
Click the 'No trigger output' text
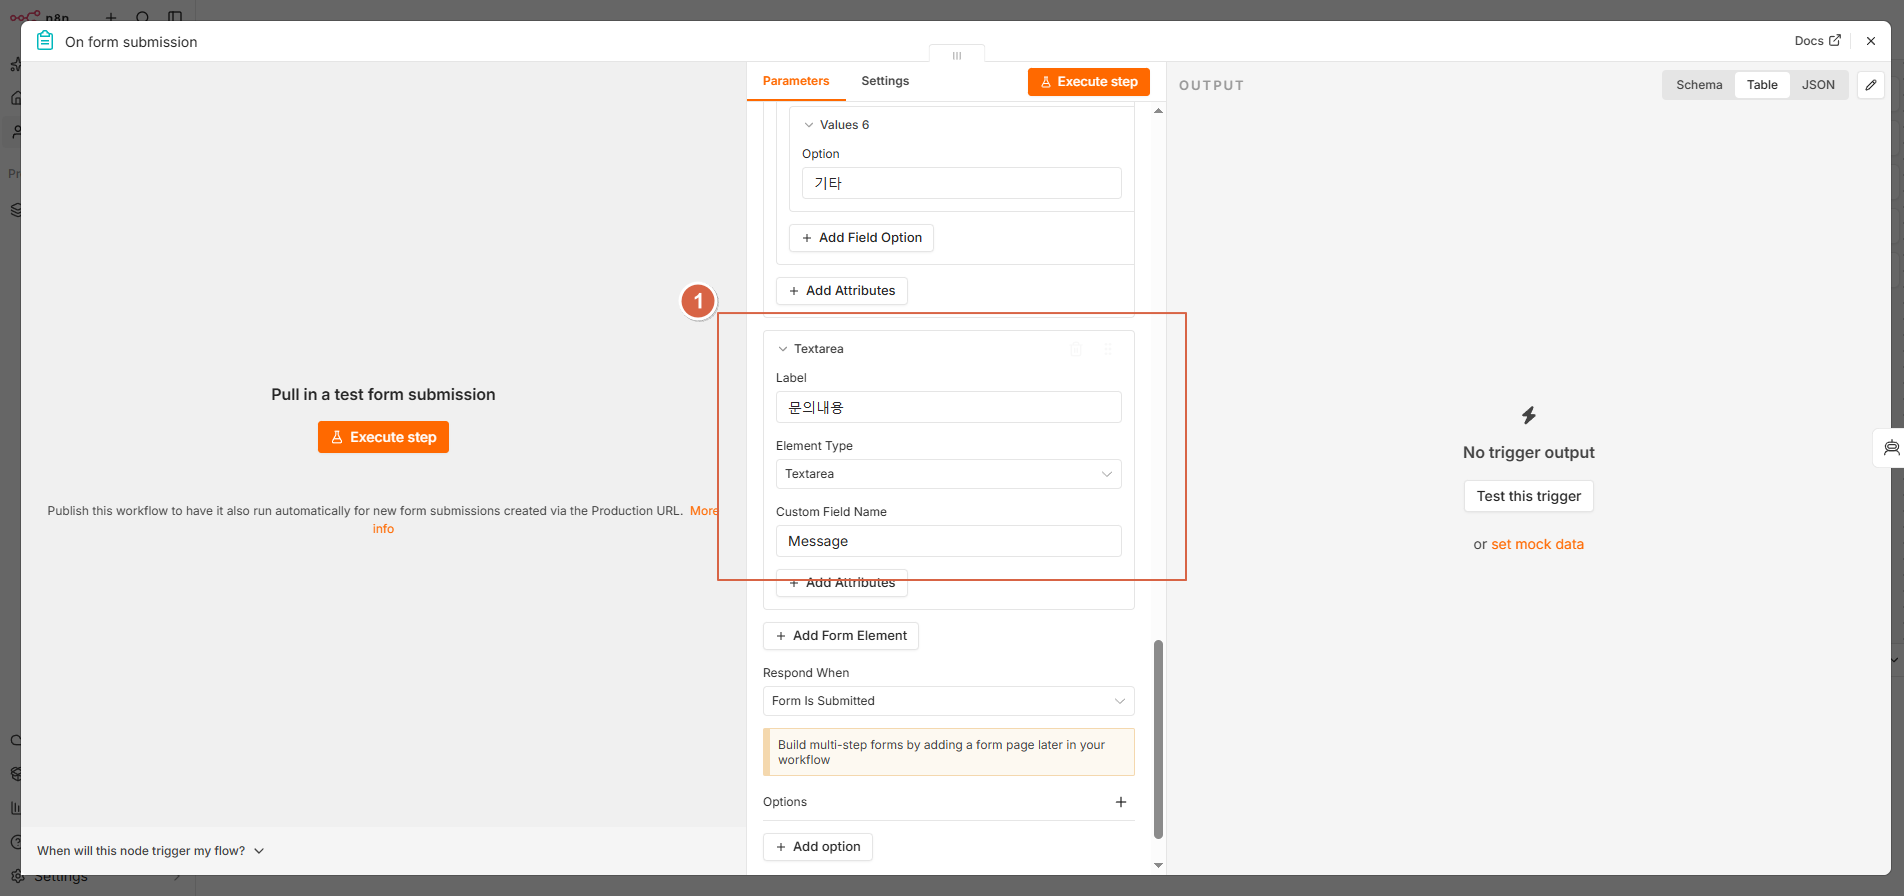1529,452
